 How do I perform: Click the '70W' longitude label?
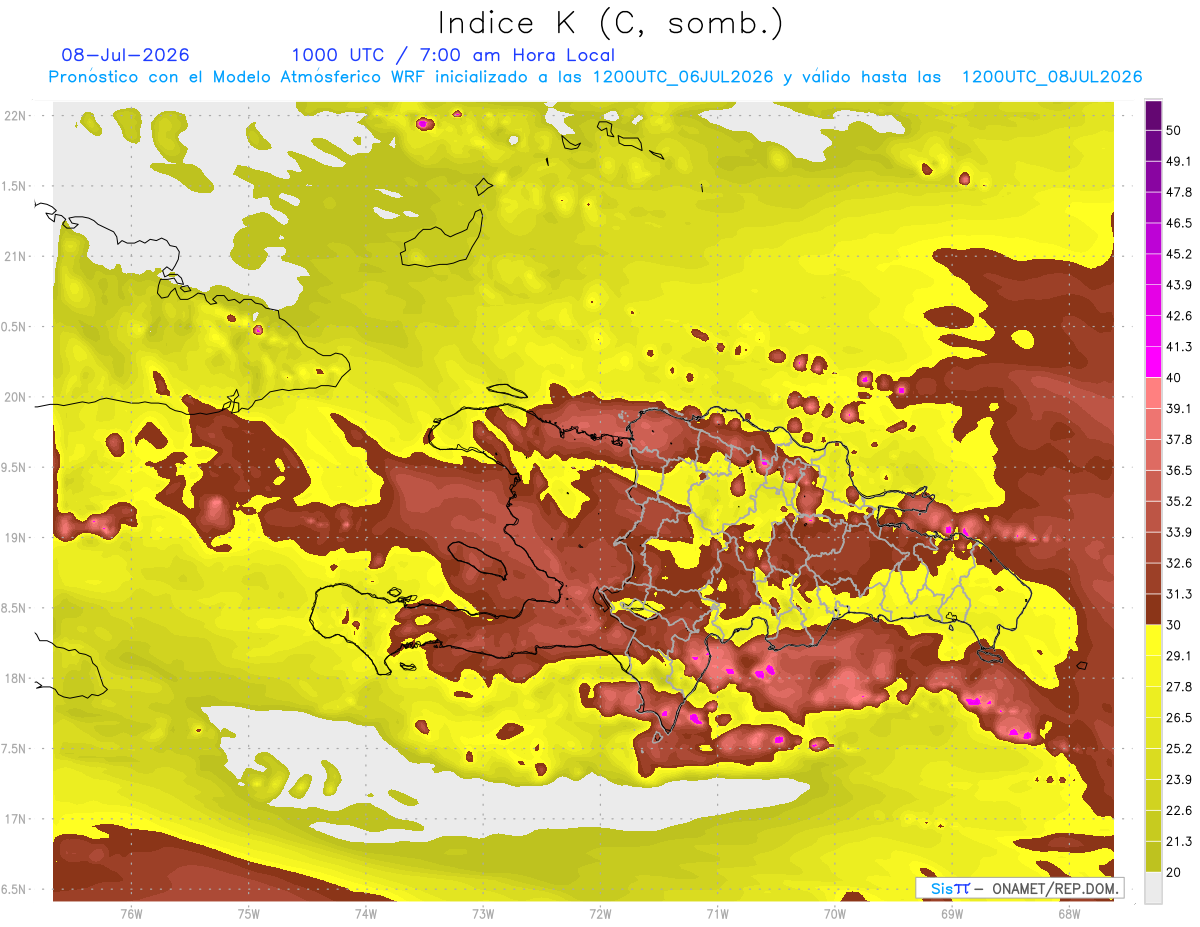(x=835, y=913)
